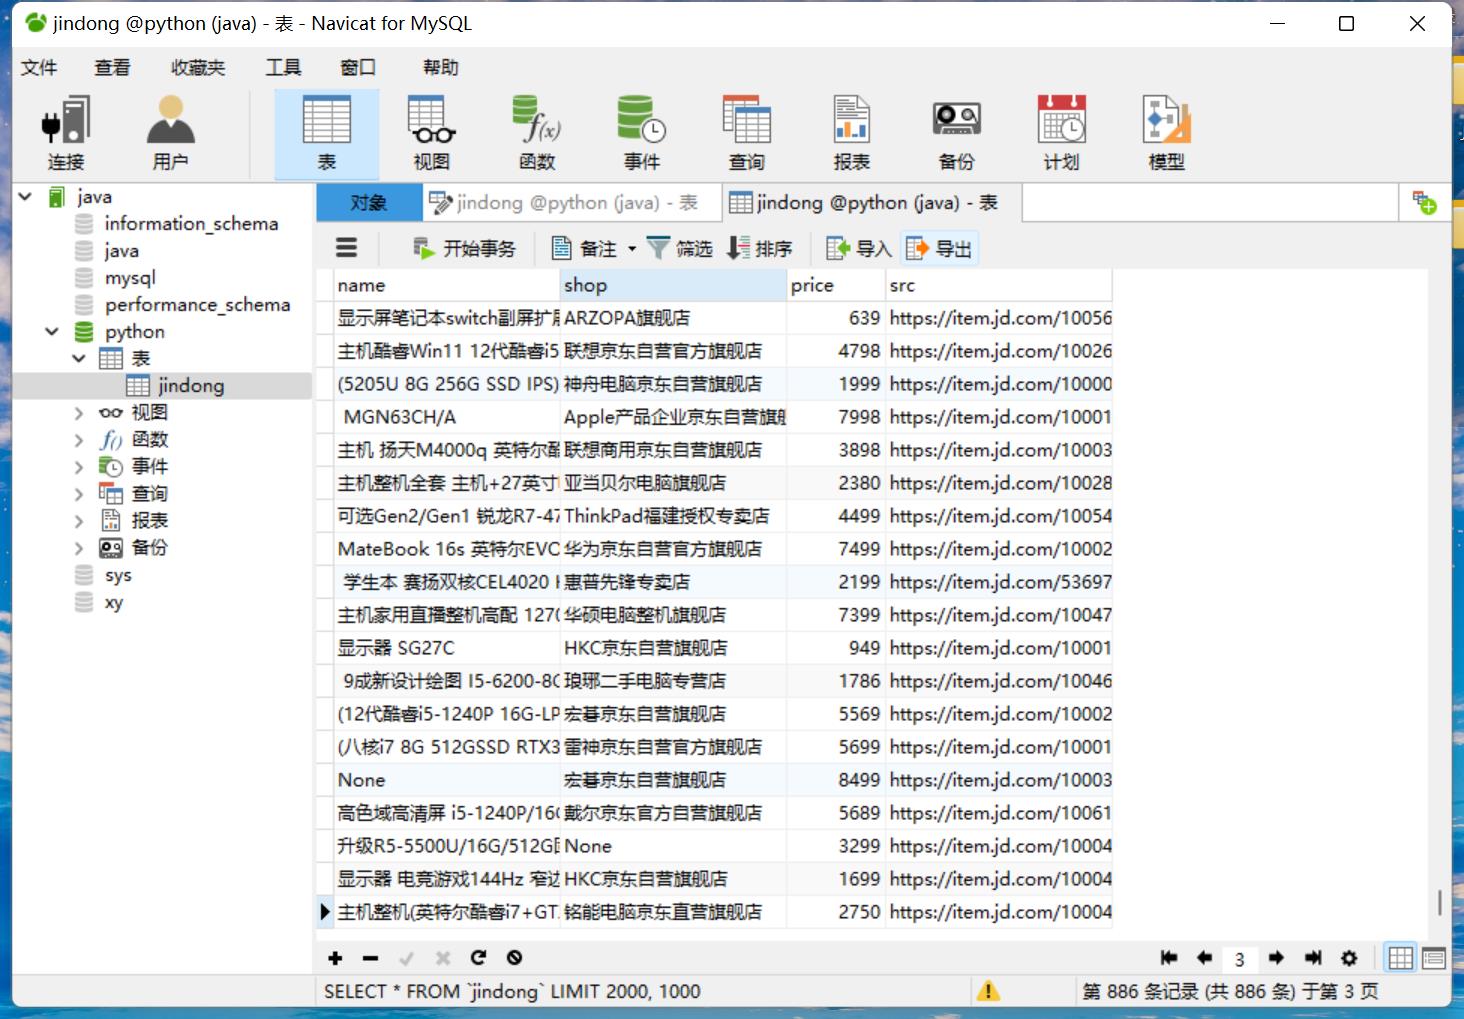Expand the 报表 node in tree
The width and height of the screenshot is (1464, 1019).
point(79,520)
